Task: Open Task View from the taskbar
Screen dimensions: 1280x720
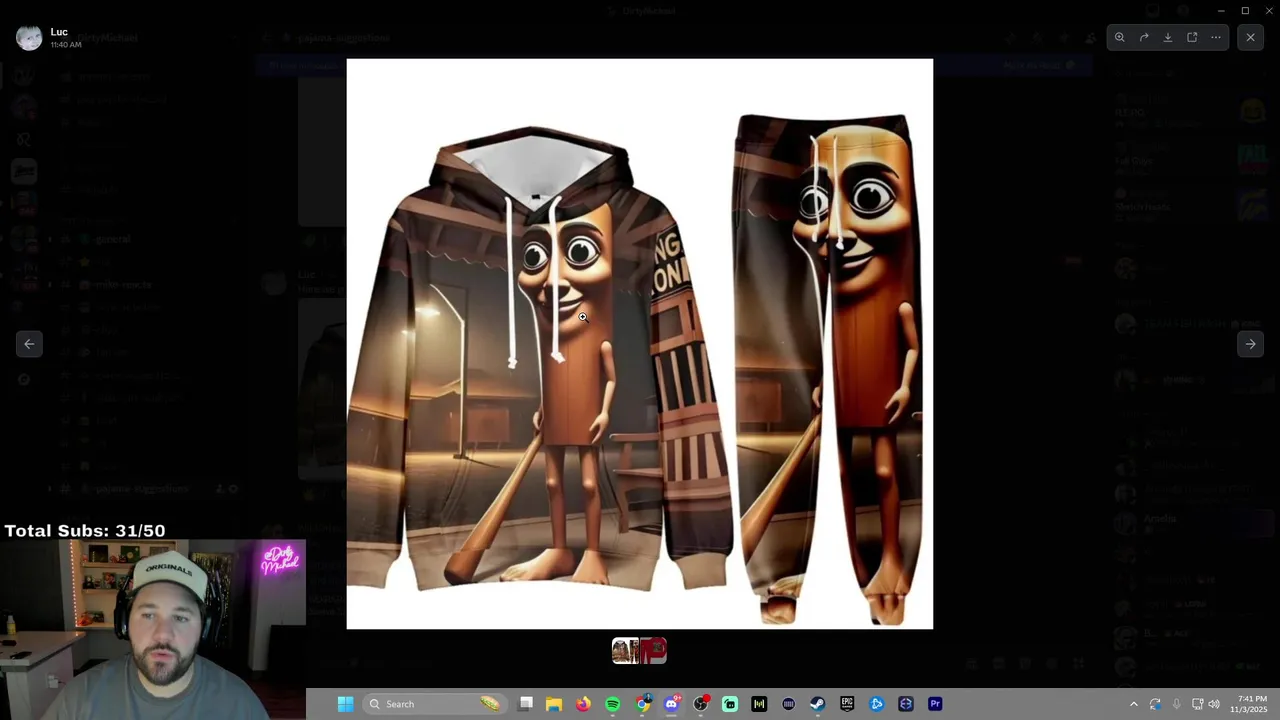Action: click(526, 704)
